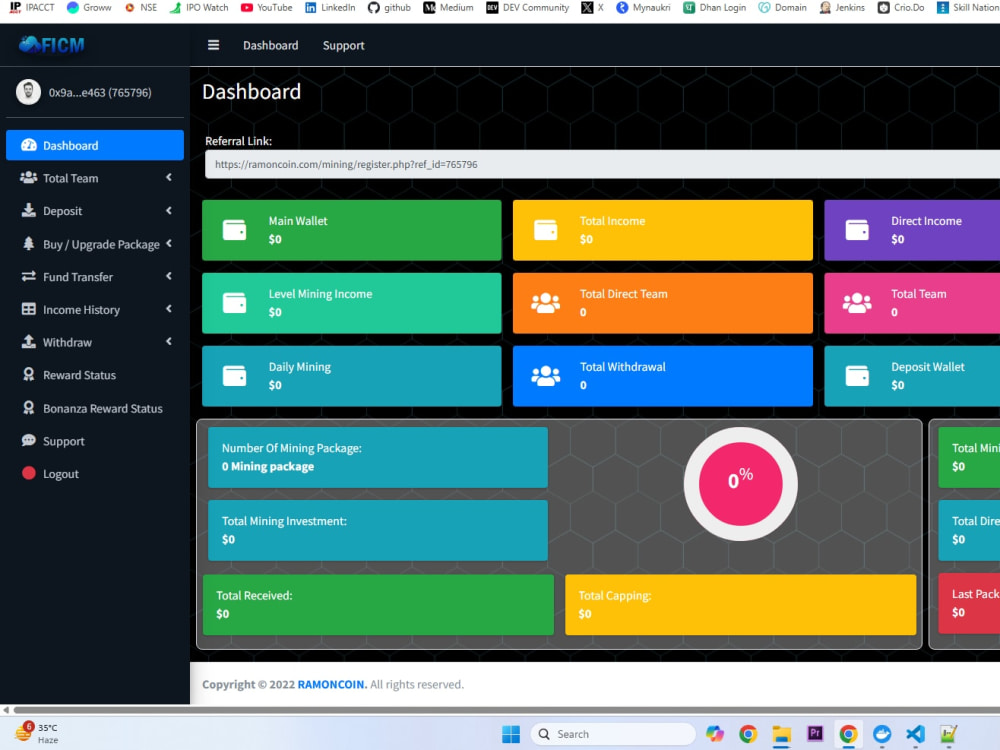Viewport: 1000px width, 750px height.
Task: Click the Bonanza Reward Status award icon
Action: [x=29, y=408]
